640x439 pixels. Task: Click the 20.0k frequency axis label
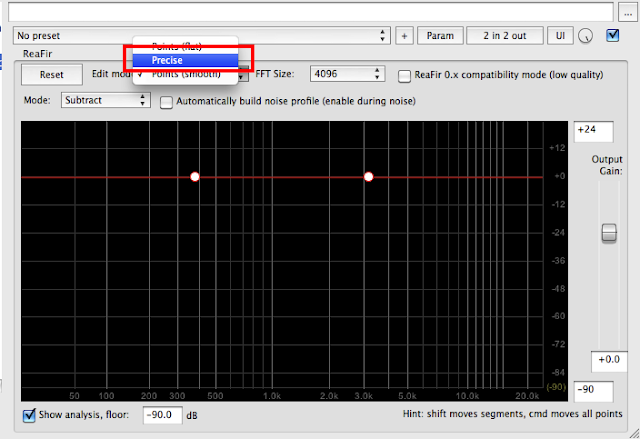pyautogui.click(x=527, y=396)
